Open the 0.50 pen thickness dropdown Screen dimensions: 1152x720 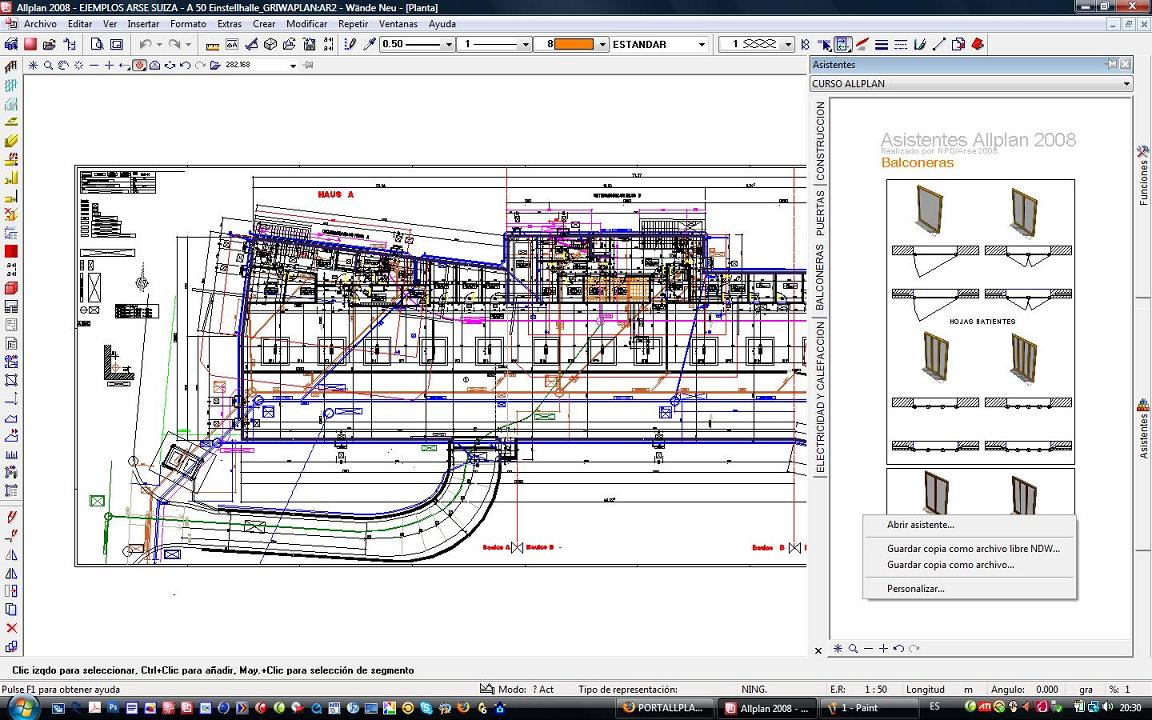(449, 44)
